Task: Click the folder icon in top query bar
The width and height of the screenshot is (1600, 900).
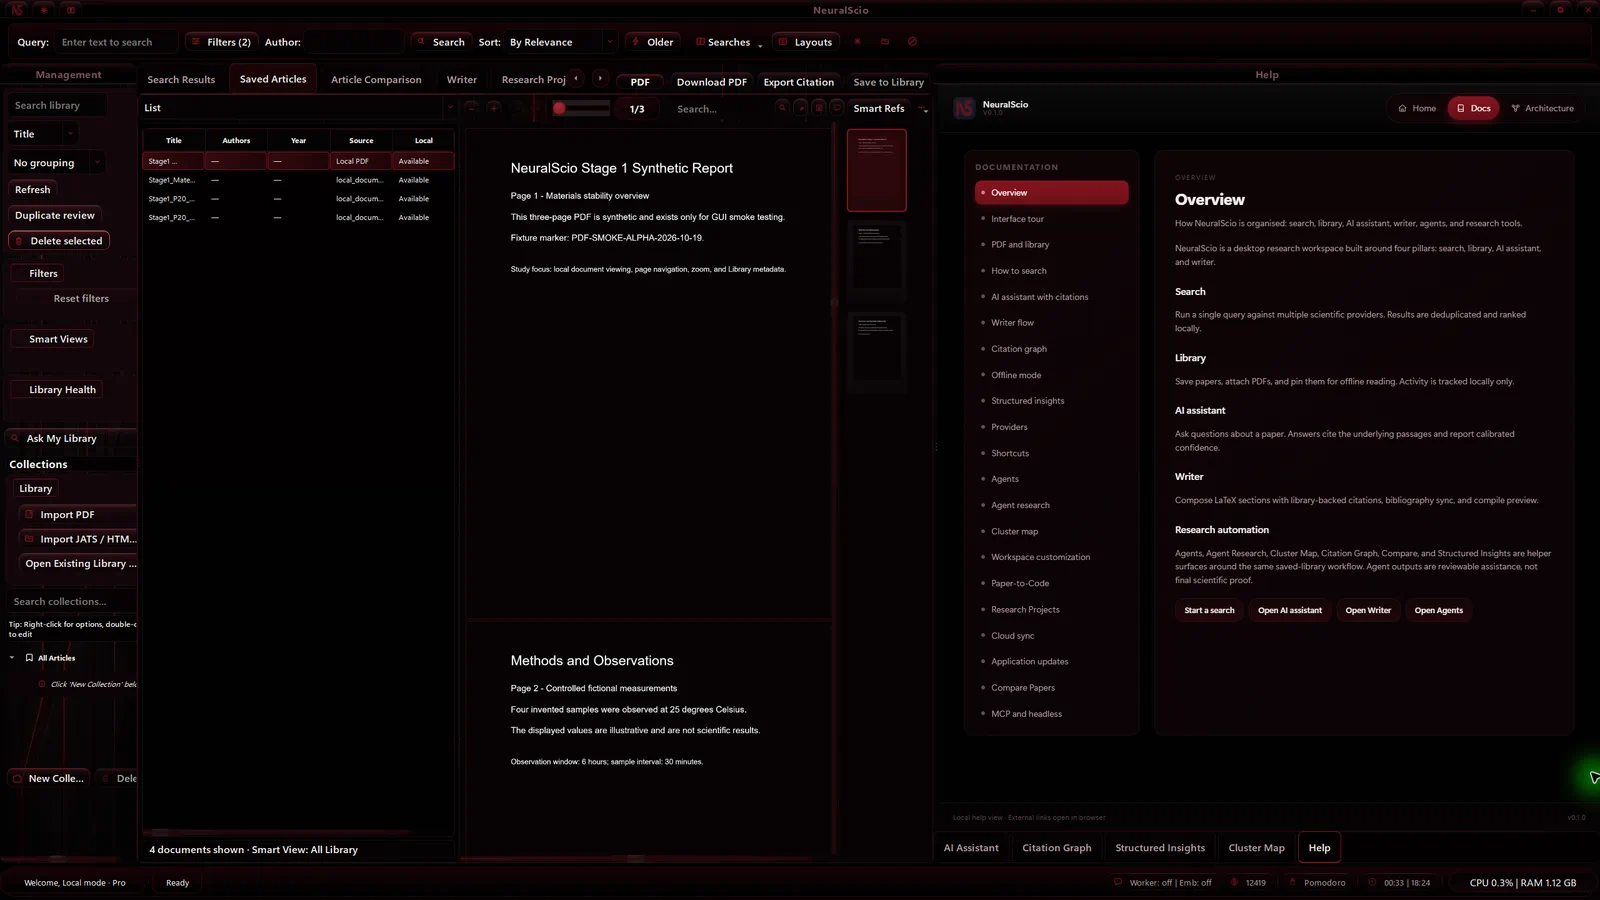Action: pyautogui.click(x=885, y=42)
